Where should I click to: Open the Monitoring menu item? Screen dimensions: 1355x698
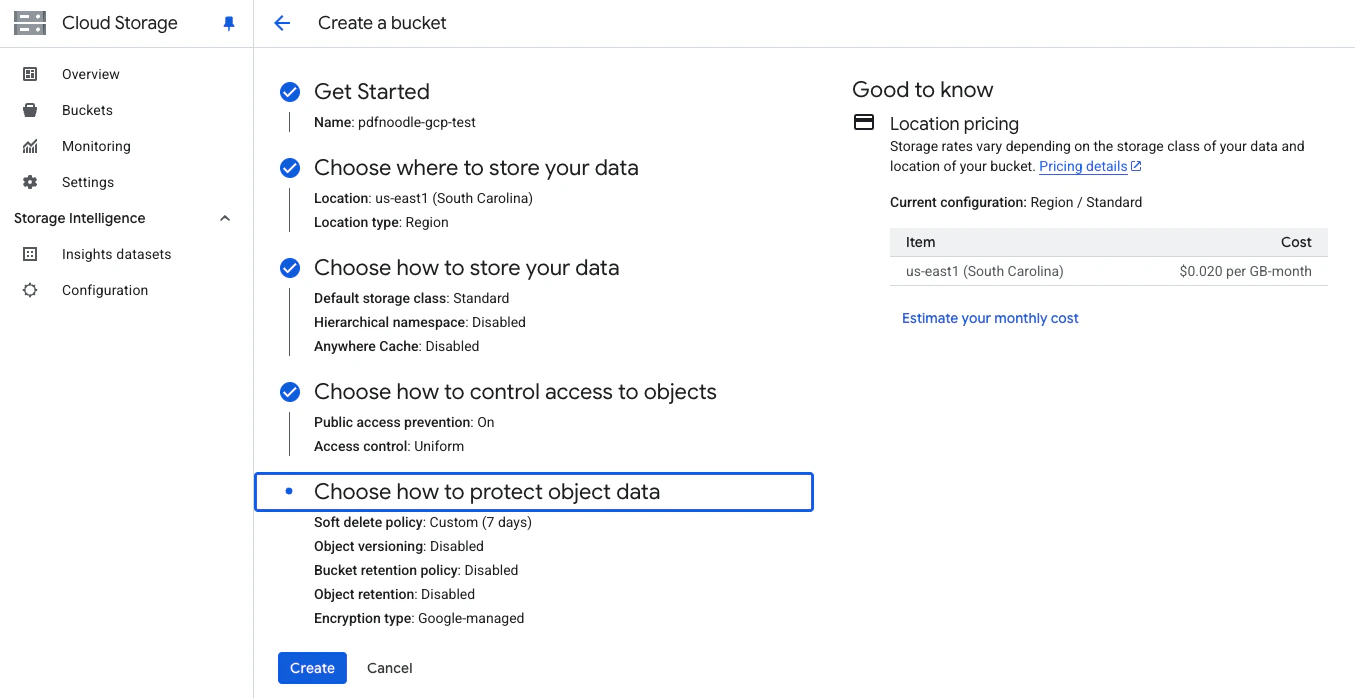(96, 146)
